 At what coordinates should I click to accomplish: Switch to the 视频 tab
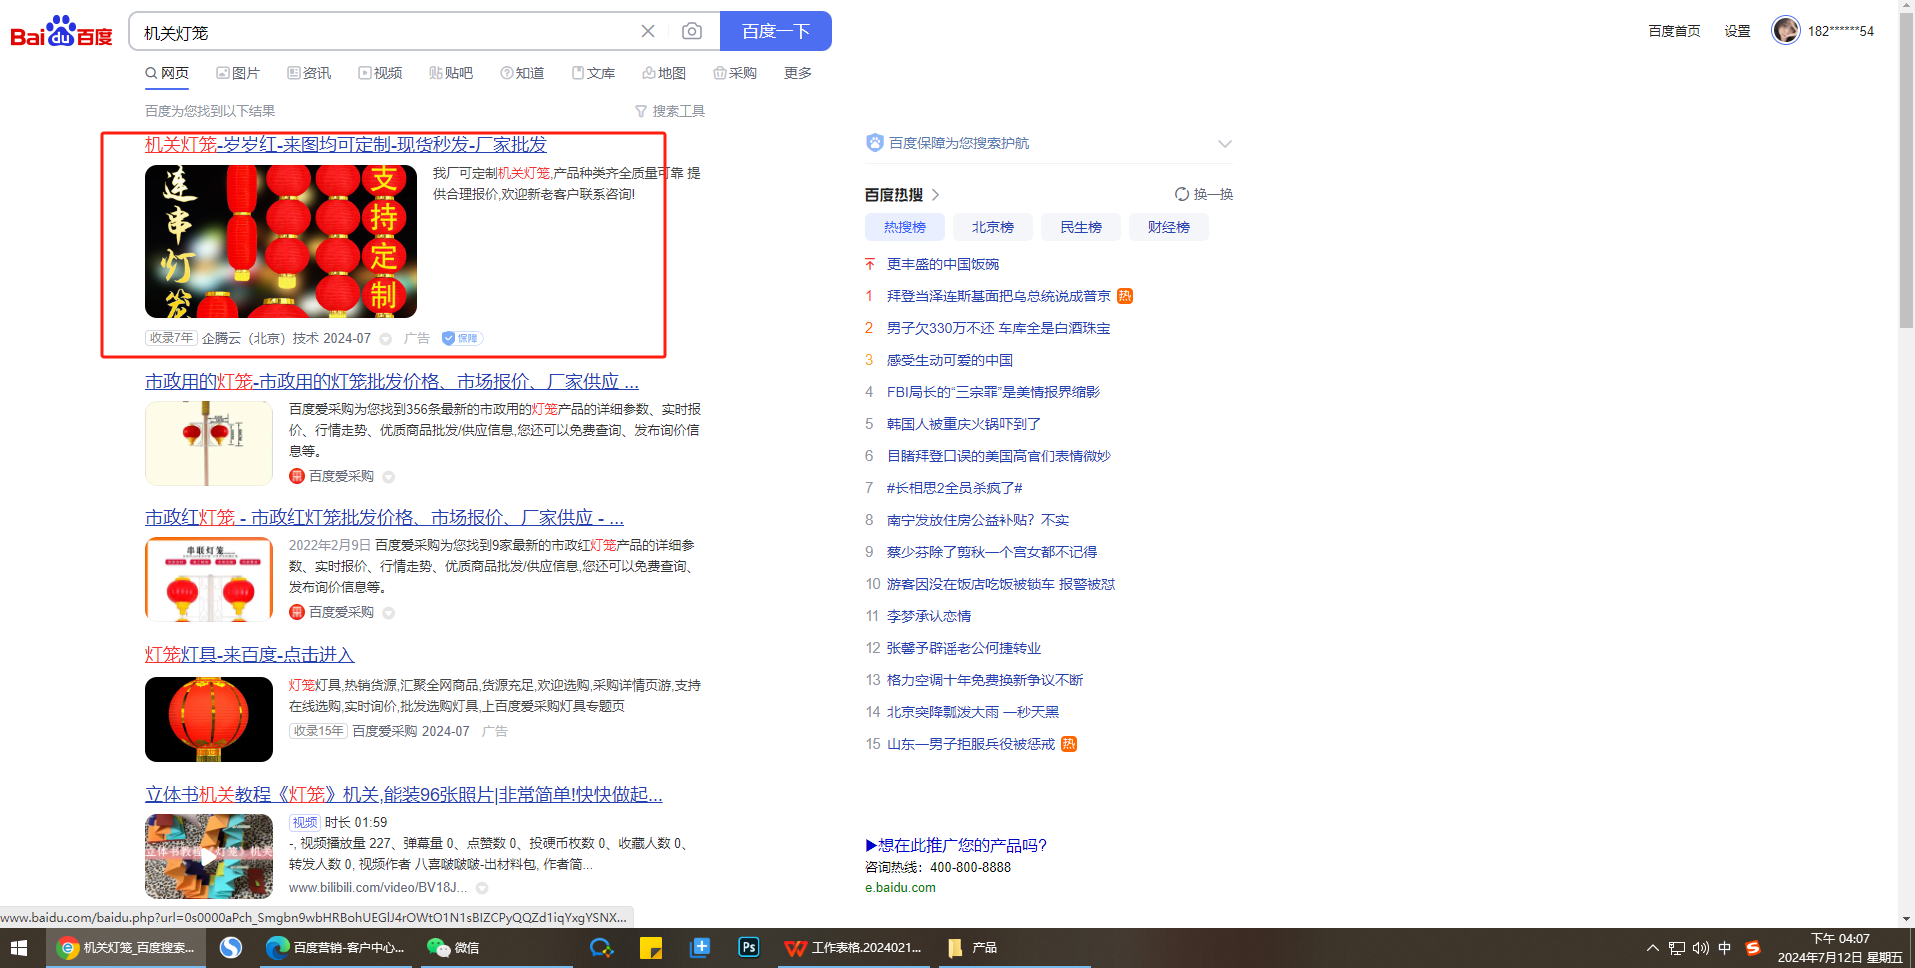[381, 73]
